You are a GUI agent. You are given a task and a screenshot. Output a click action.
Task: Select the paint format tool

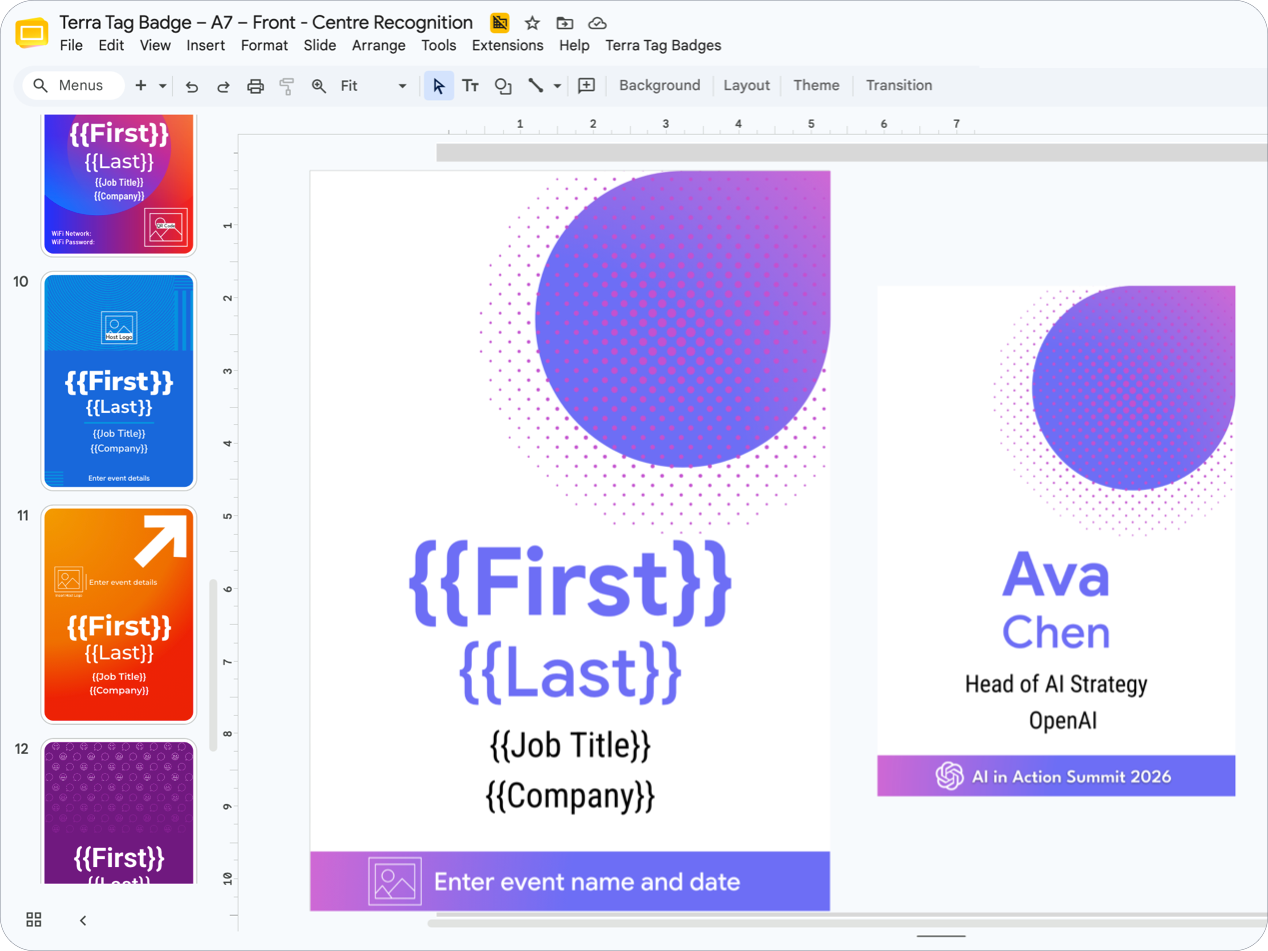(287, 86)
